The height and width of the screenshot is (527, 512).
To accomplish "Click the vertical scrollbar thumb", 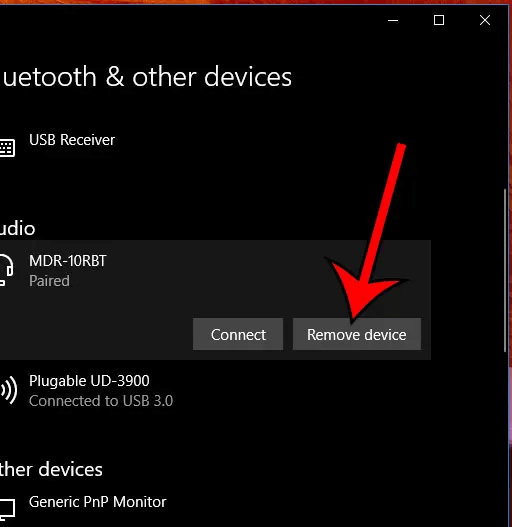I will tap(505, 271).
